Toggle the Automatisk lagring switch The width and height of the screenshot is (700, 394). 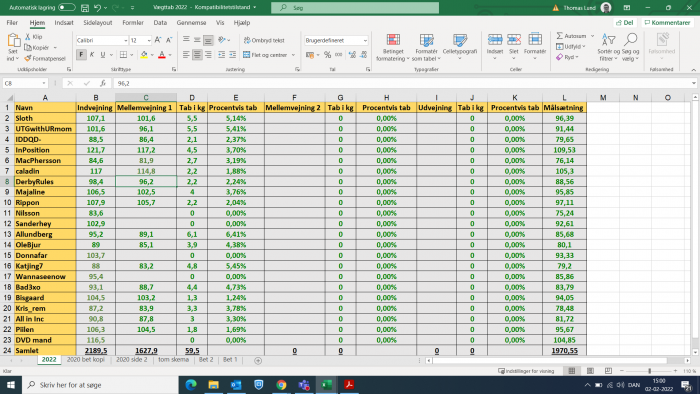(67, 8)
